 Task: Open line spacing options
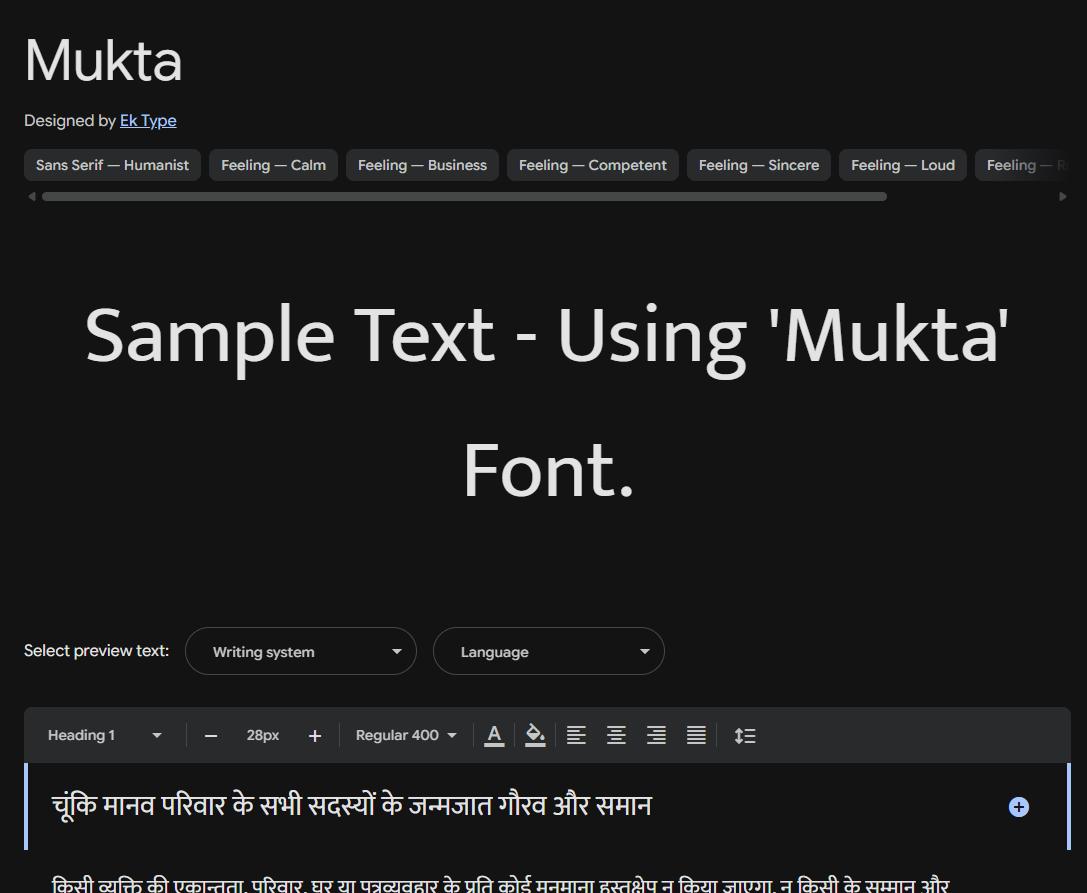(745, 736)
